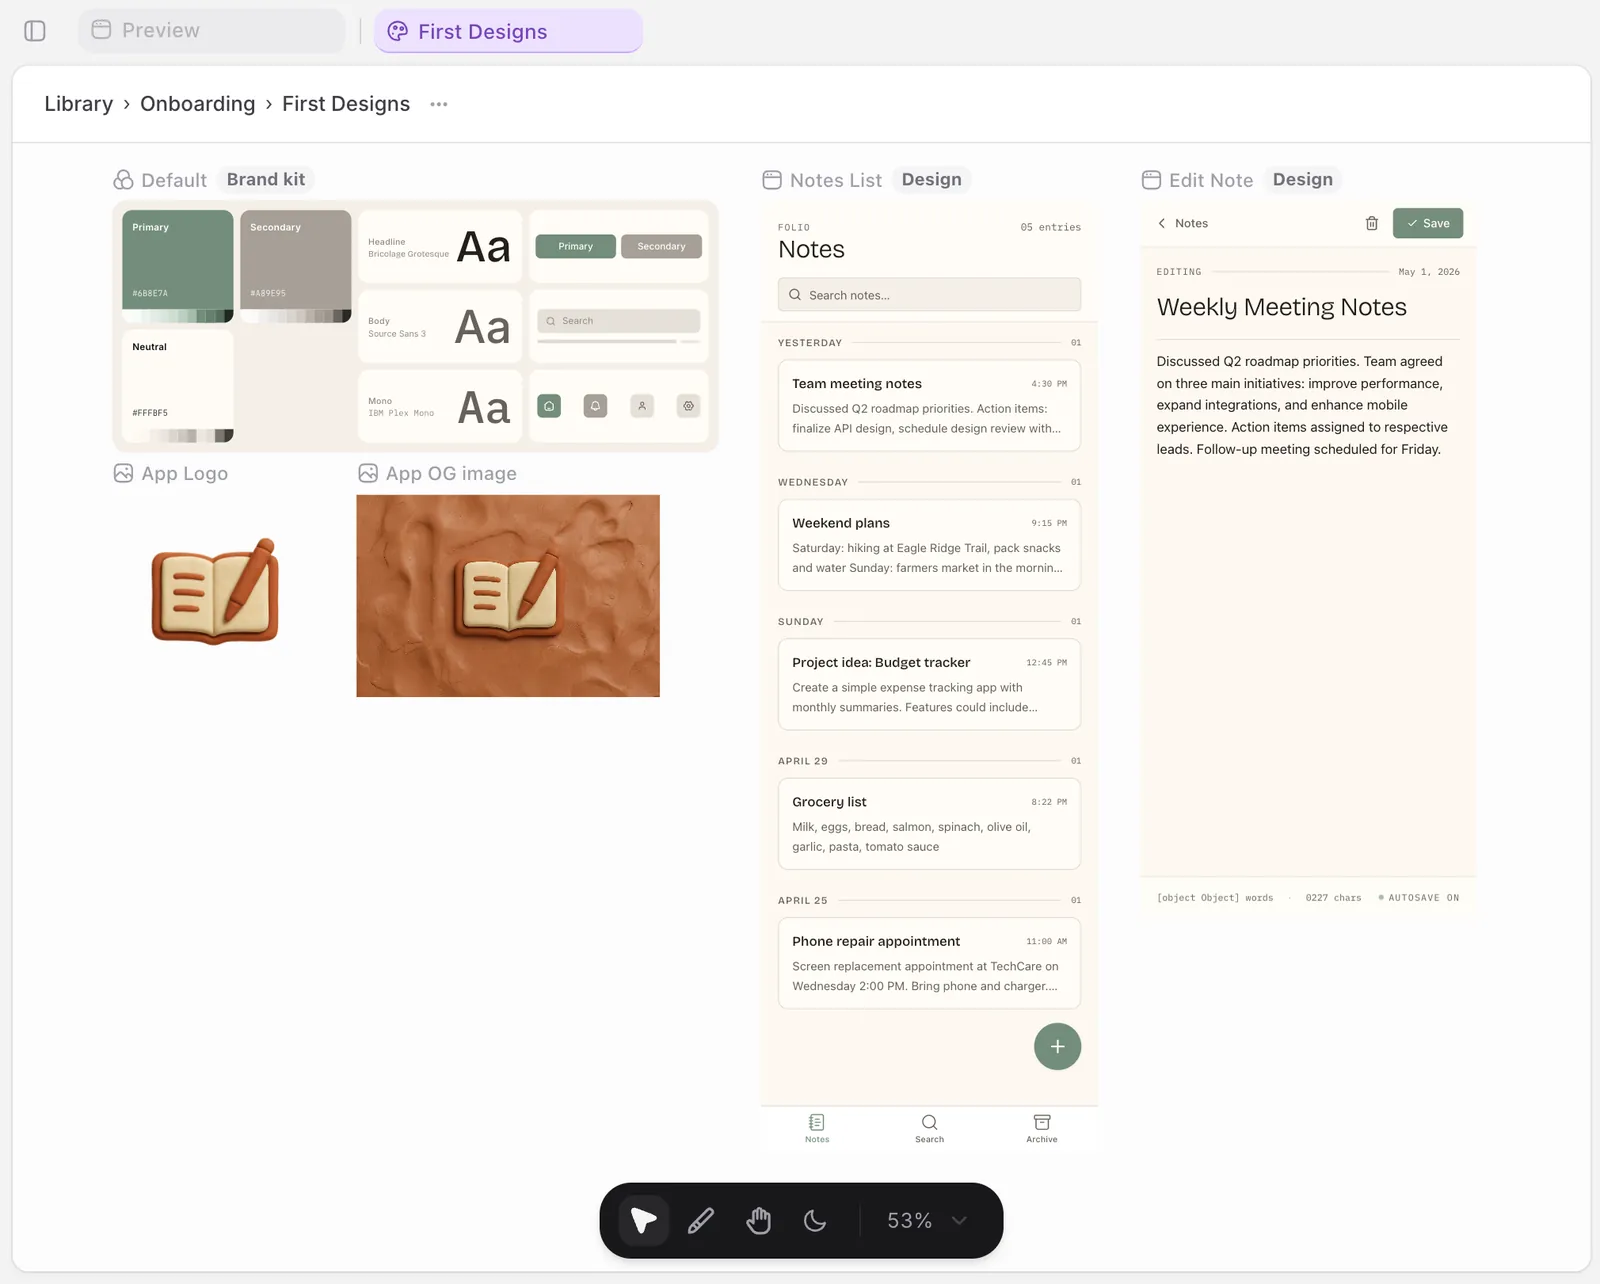Click First Designs breadcrumb
1600x1284 pixels.
(346, 104)
